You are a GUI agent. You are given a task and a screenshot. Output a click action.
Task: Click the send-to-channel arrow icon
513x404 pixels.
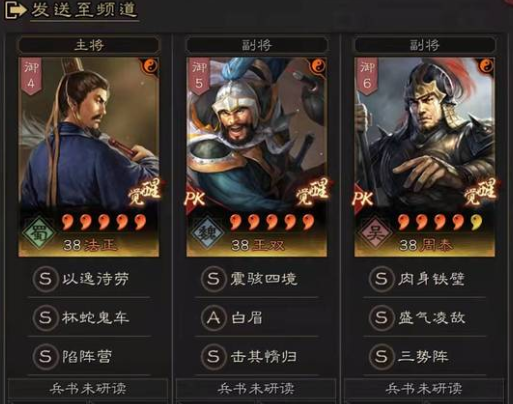(15, 10)
